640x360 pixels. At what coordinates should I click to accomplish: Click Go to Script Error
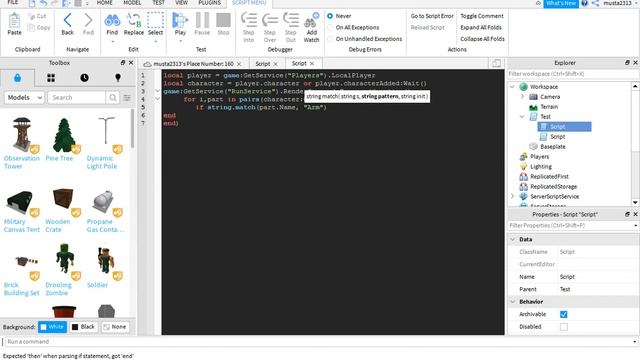pos(432,16)
